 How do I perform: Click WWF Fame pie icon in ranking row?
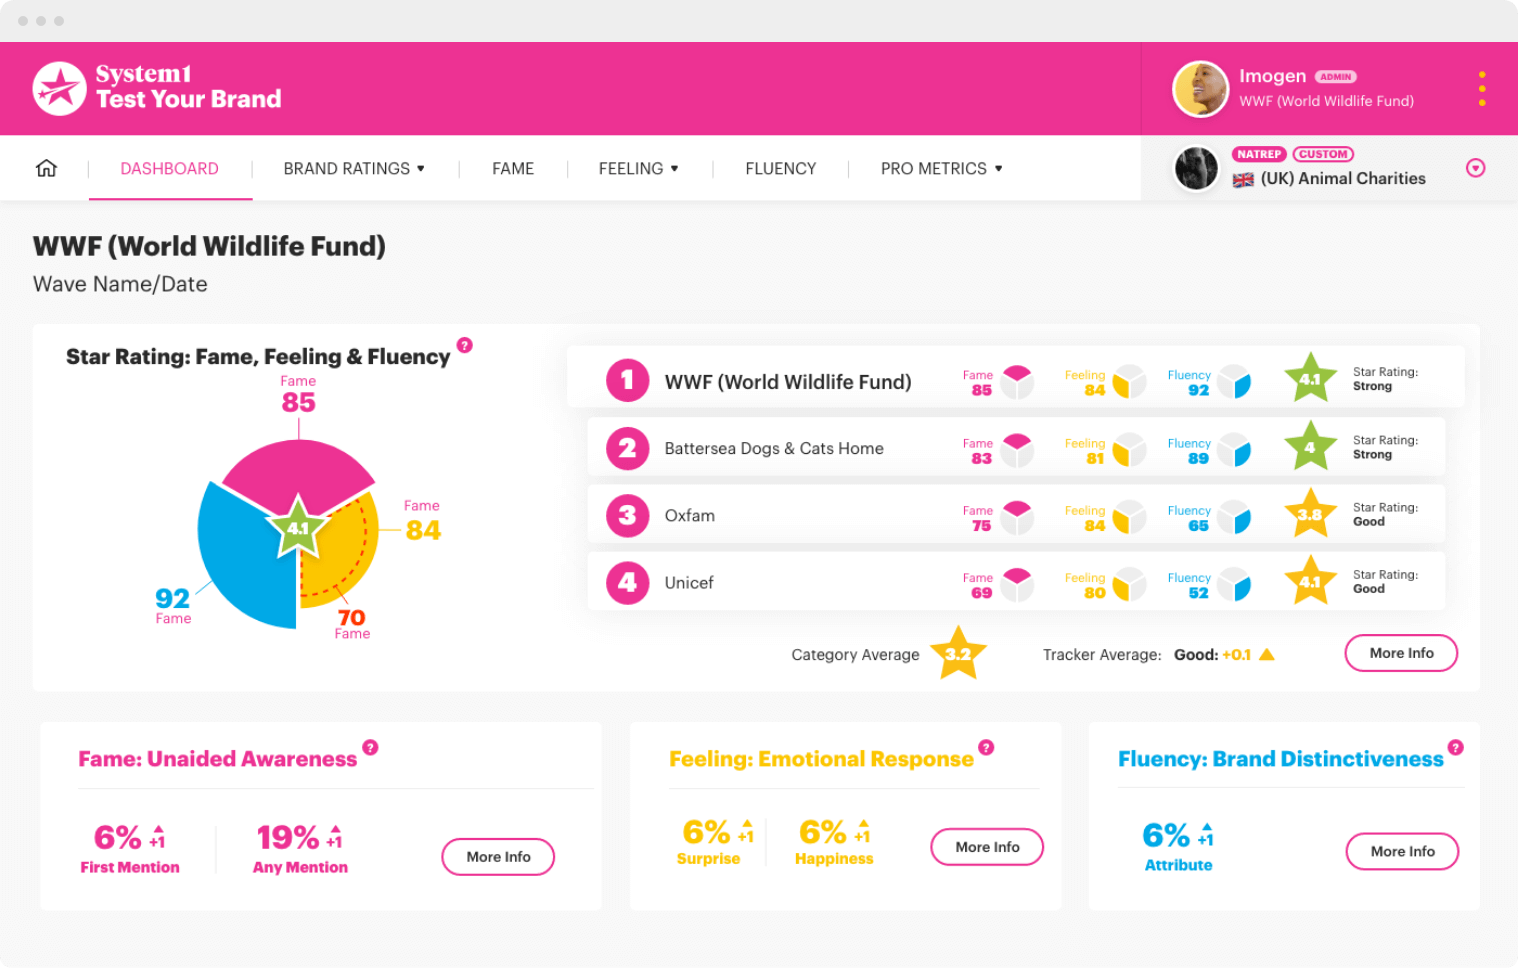coord(1017,381)
